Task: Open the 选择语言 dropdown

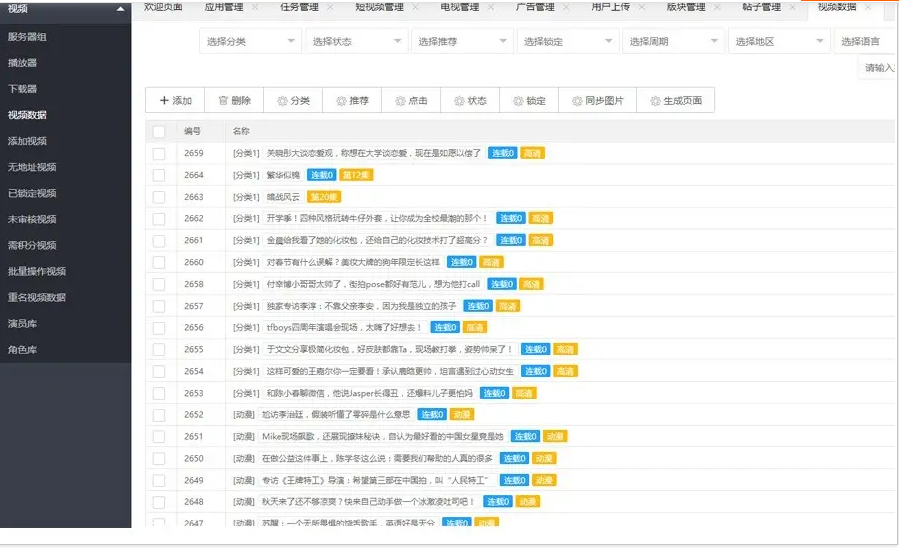Action: point(866,41)
